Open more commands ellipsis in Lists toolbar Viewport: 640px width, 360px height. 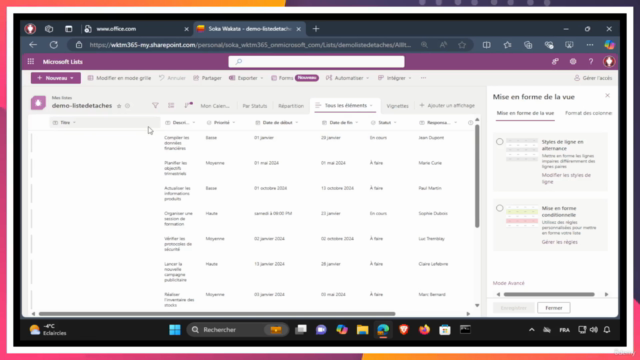[x=423, y=78]
